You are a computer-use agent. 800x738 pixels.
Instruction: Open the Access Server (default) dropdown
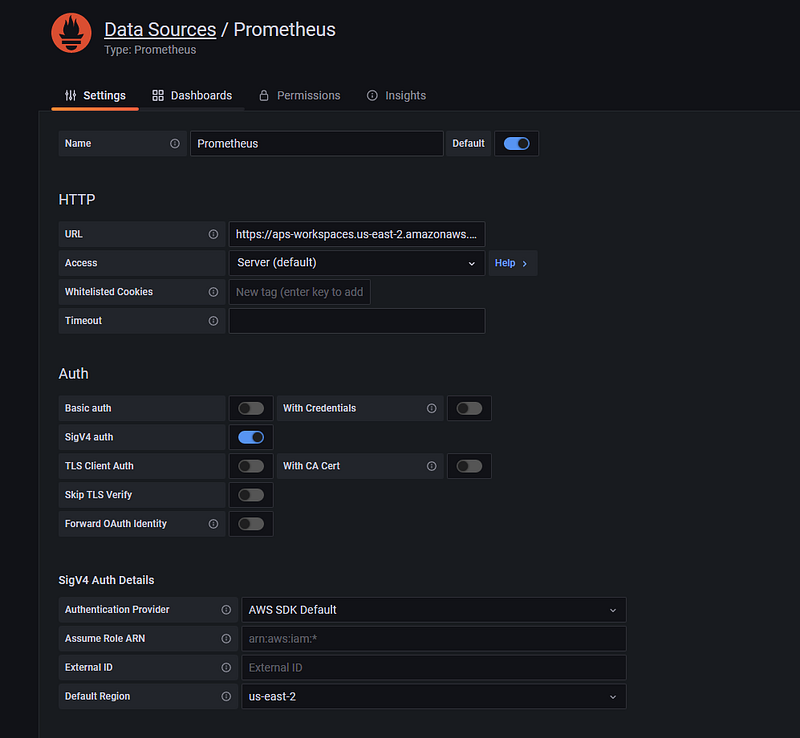point(357,263)
